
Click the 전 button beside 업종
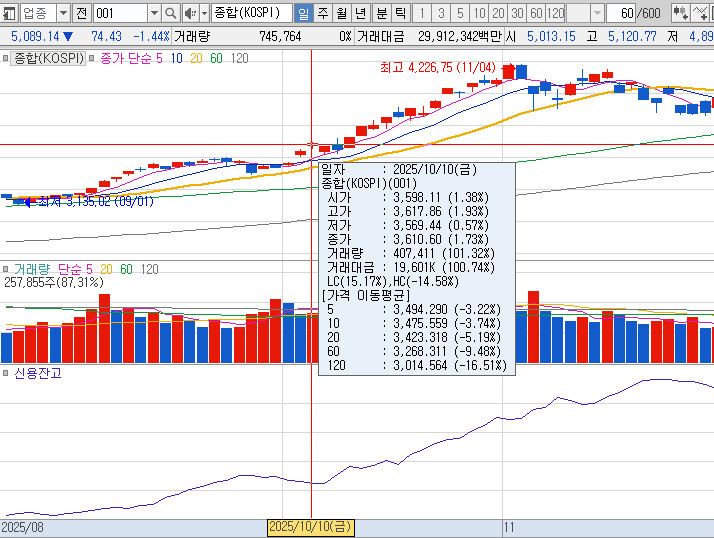coord(81,13)
